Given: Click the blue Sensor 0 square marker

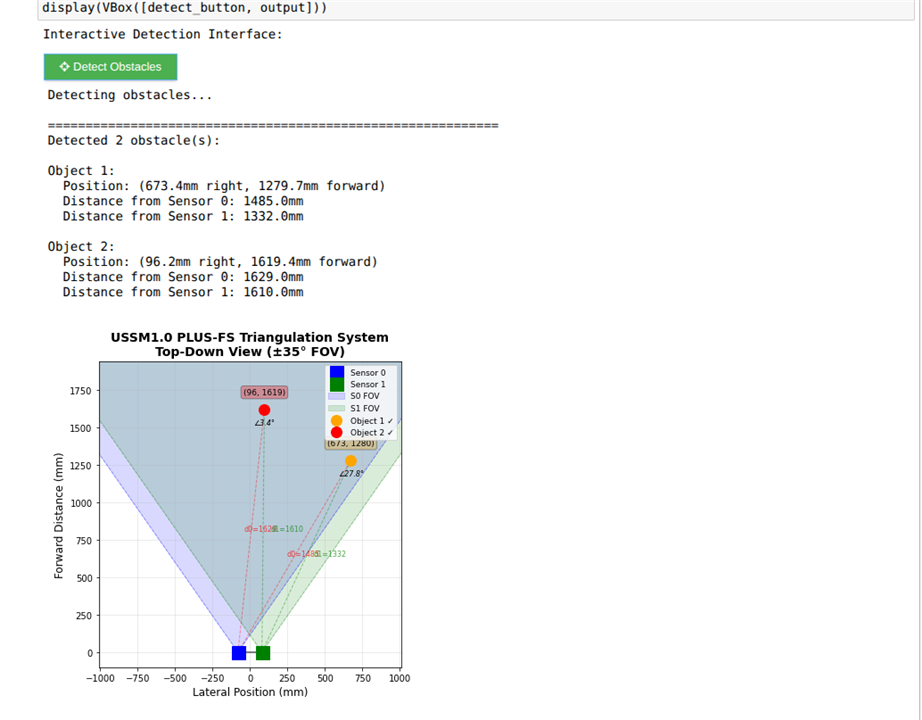Looking at the screenshot, I should (x=239, y=653).
